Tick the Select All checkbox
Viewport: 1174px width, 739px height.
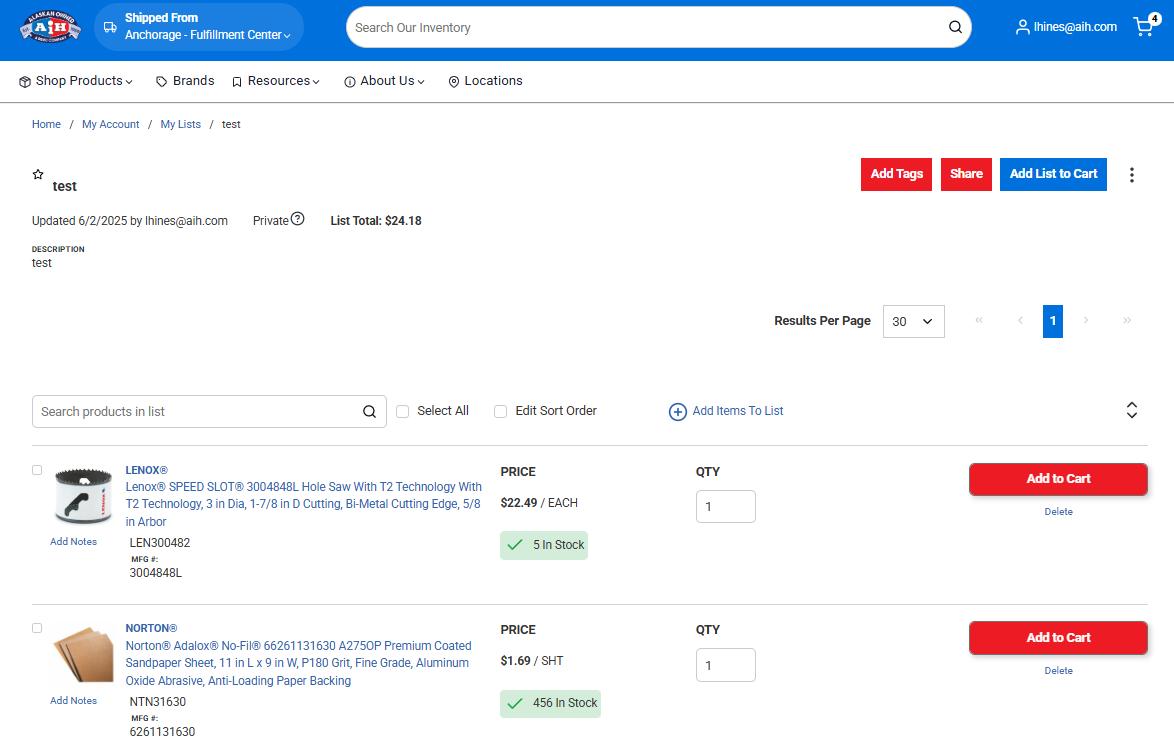click(x=402, y=411)
